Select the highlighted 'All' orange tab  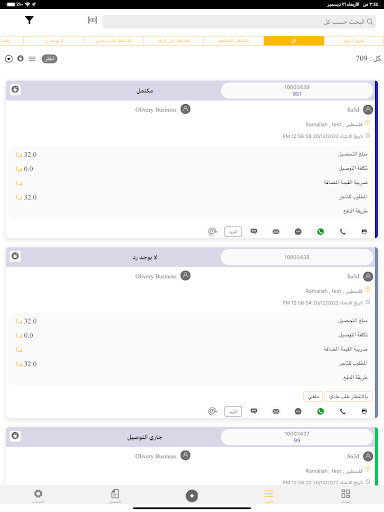coord(294,41)
